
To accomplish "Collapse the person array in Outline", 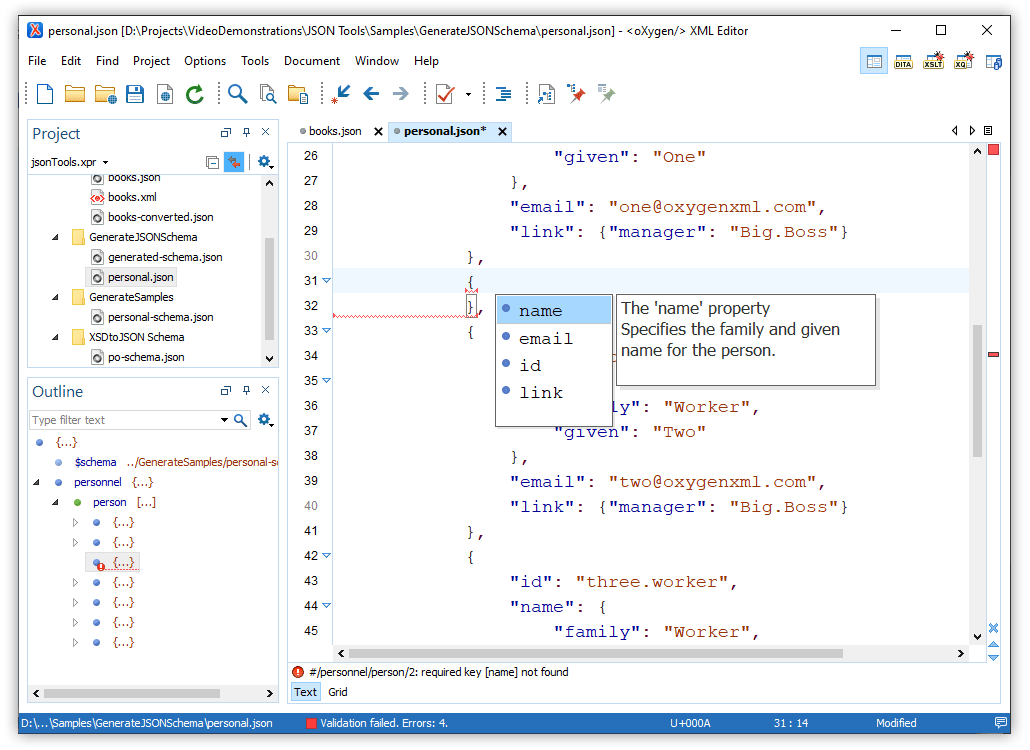I will pyautogui.click(x=55, y=502).
